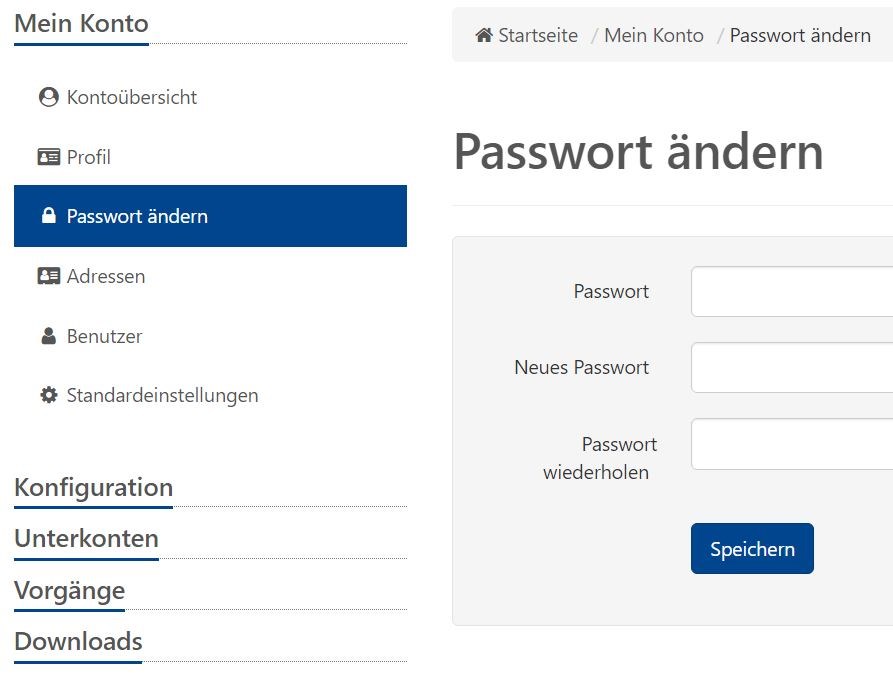This screenshot has width=893, height=694.
Task: Click the Profil ID card icon
Action: (48, 157)
